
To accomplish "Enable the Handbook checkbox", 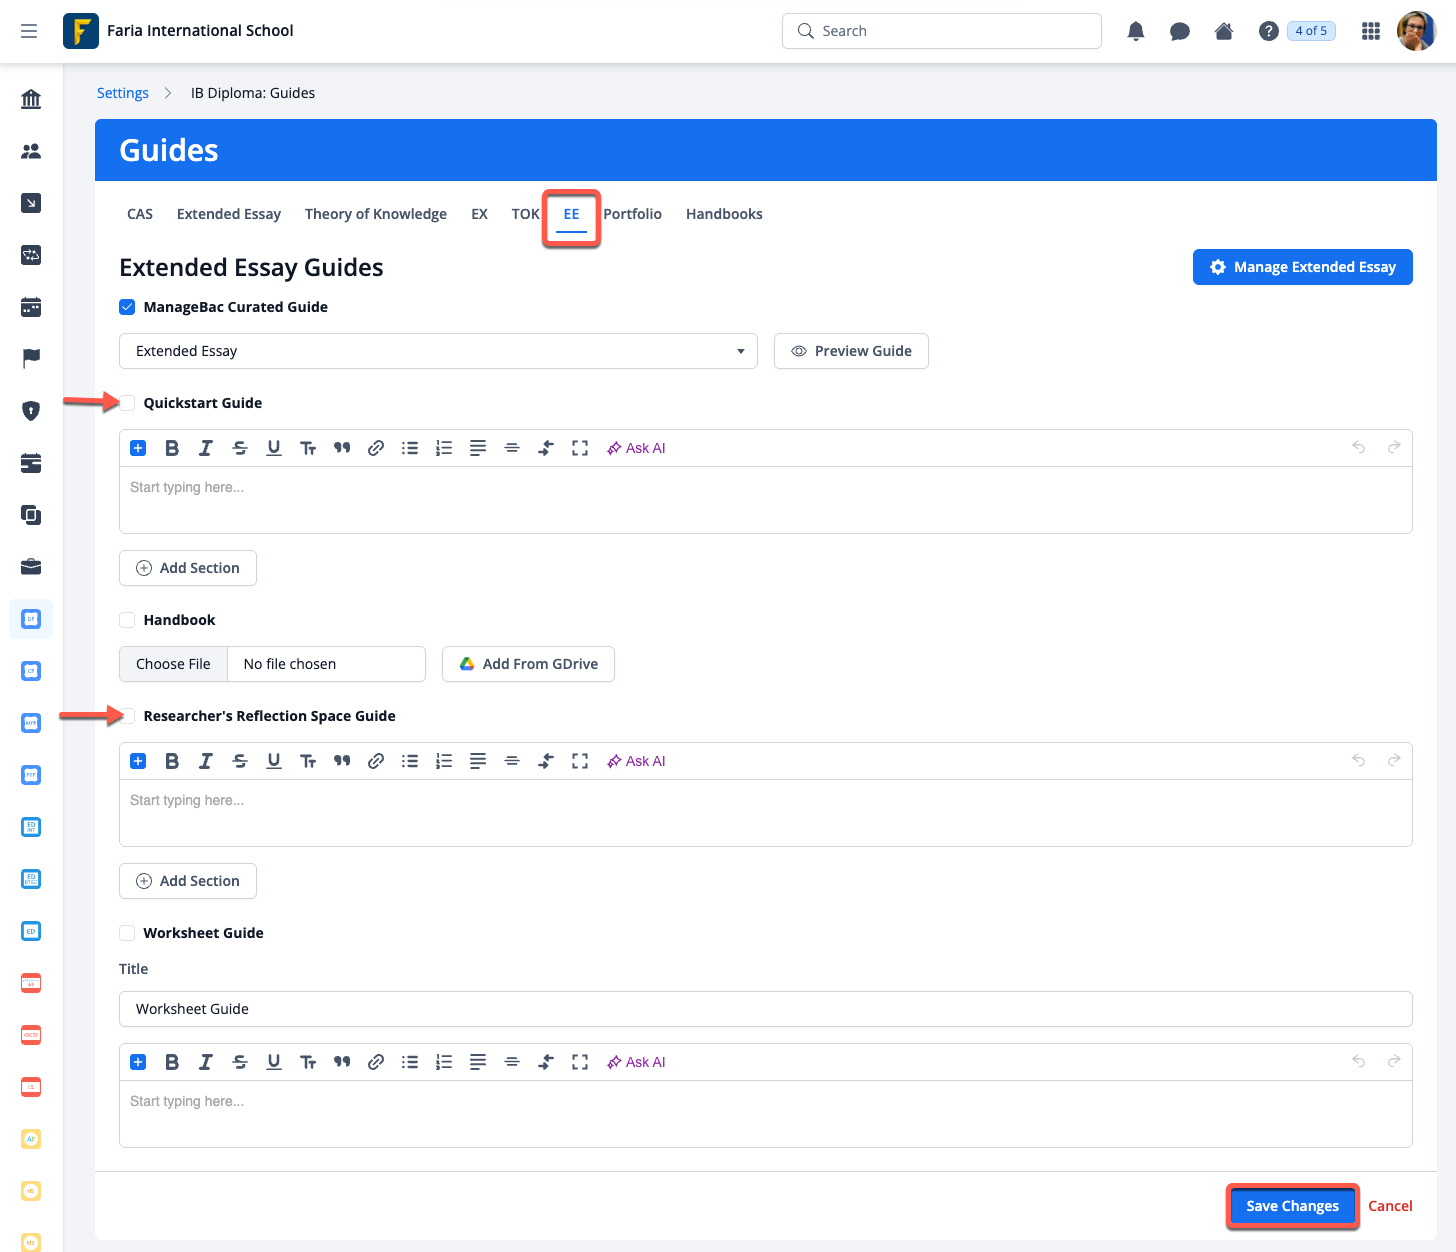I will (x=127, y=620).
